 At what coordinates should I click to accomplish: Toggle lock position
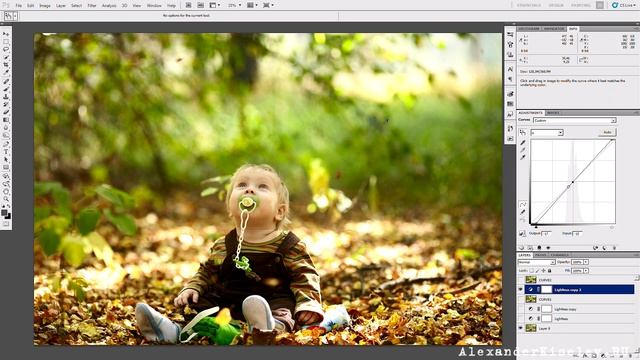coord(543,271)
